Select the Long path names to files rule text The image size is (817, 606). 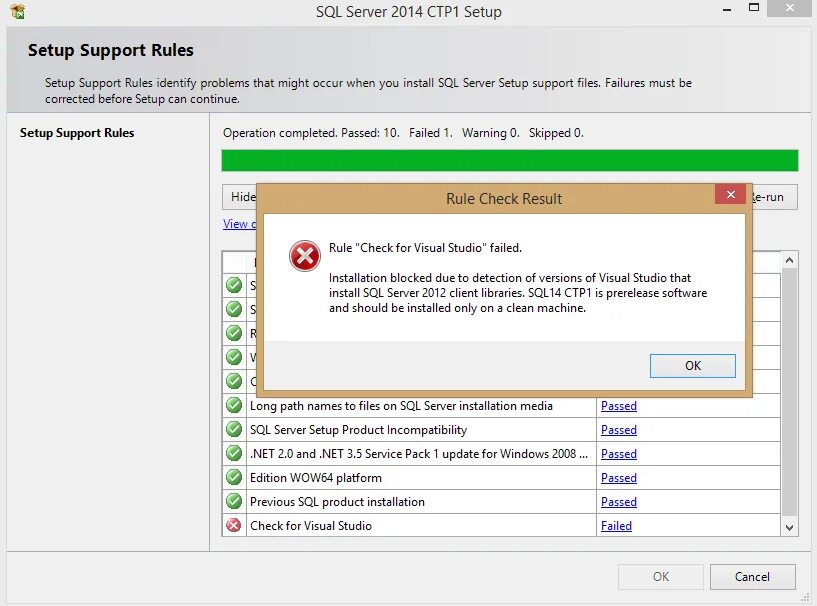(x=401, y=406)
